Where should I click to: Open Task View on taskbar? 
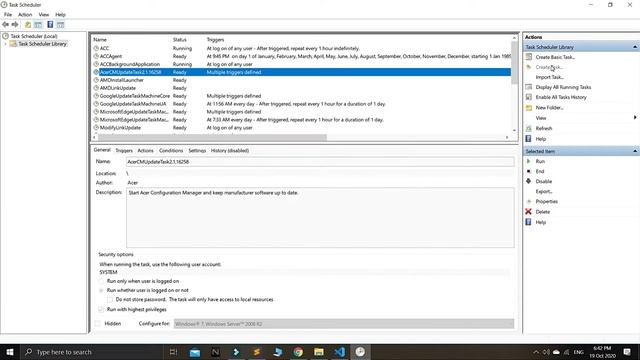click(173, 352)
